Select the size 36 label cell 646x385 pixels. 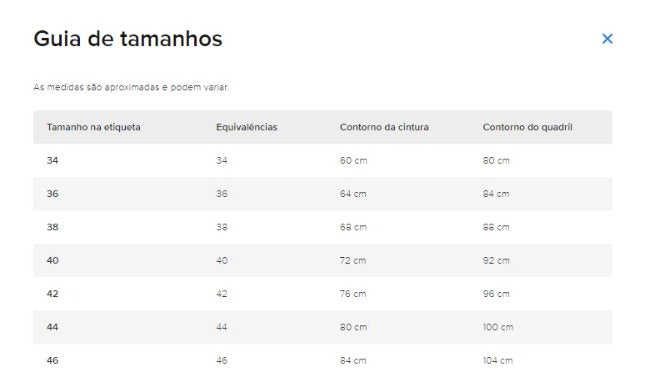tap(52, 194)
